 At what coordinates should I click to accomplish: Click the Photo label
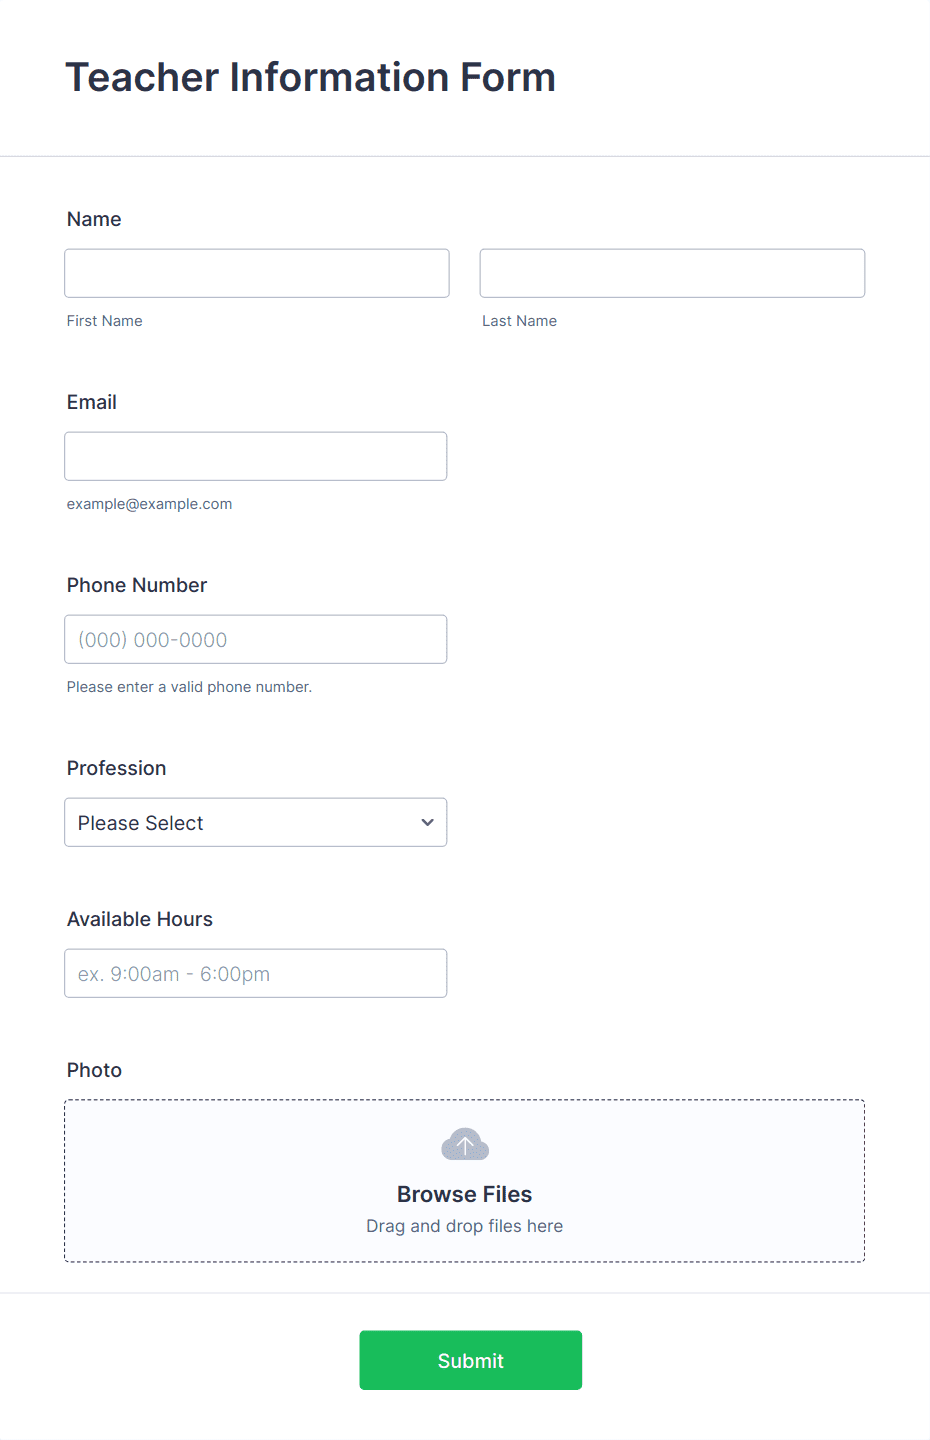coord(95,1070)
